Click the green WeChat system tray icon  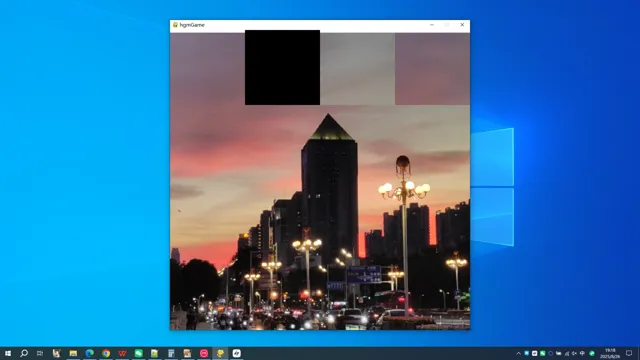(542, 353)
